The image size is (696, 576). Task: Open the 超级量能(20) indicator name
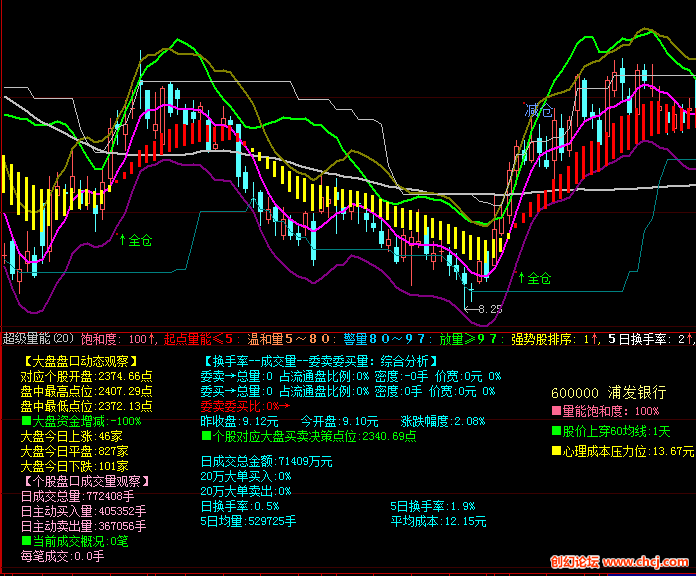[38, 339]
